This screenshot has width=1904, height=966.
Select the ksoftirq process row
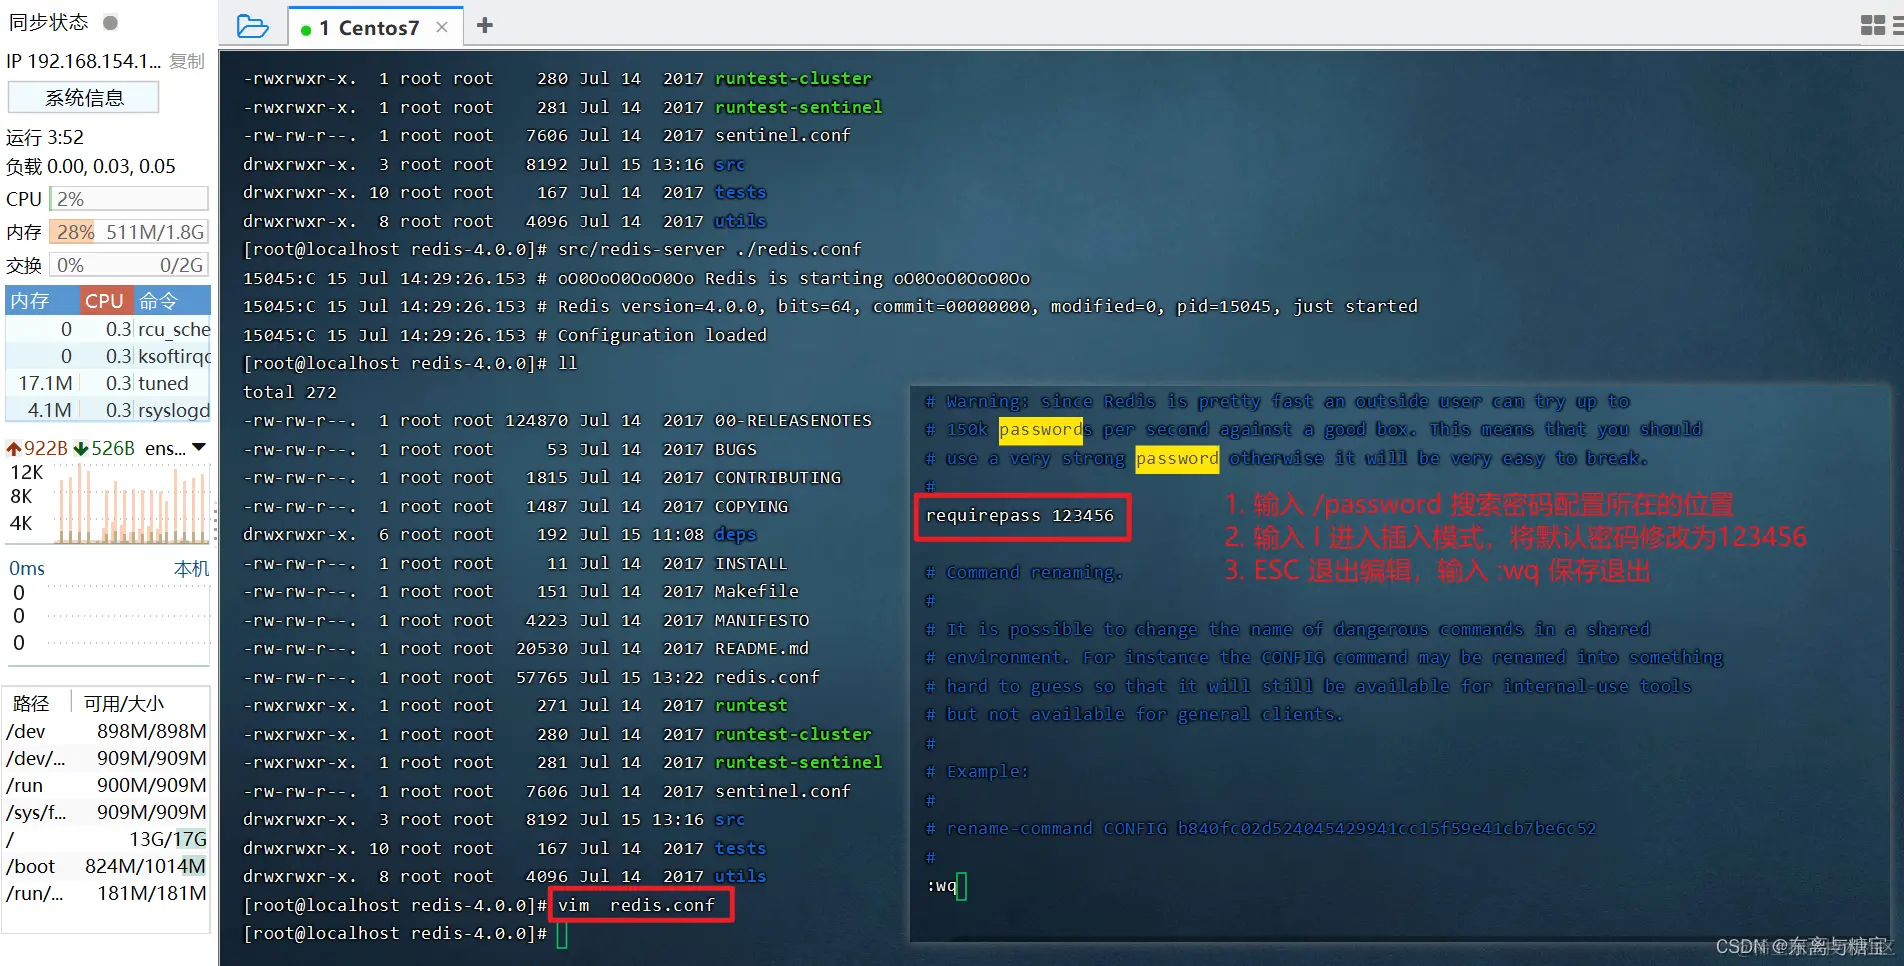coord(108,356)
